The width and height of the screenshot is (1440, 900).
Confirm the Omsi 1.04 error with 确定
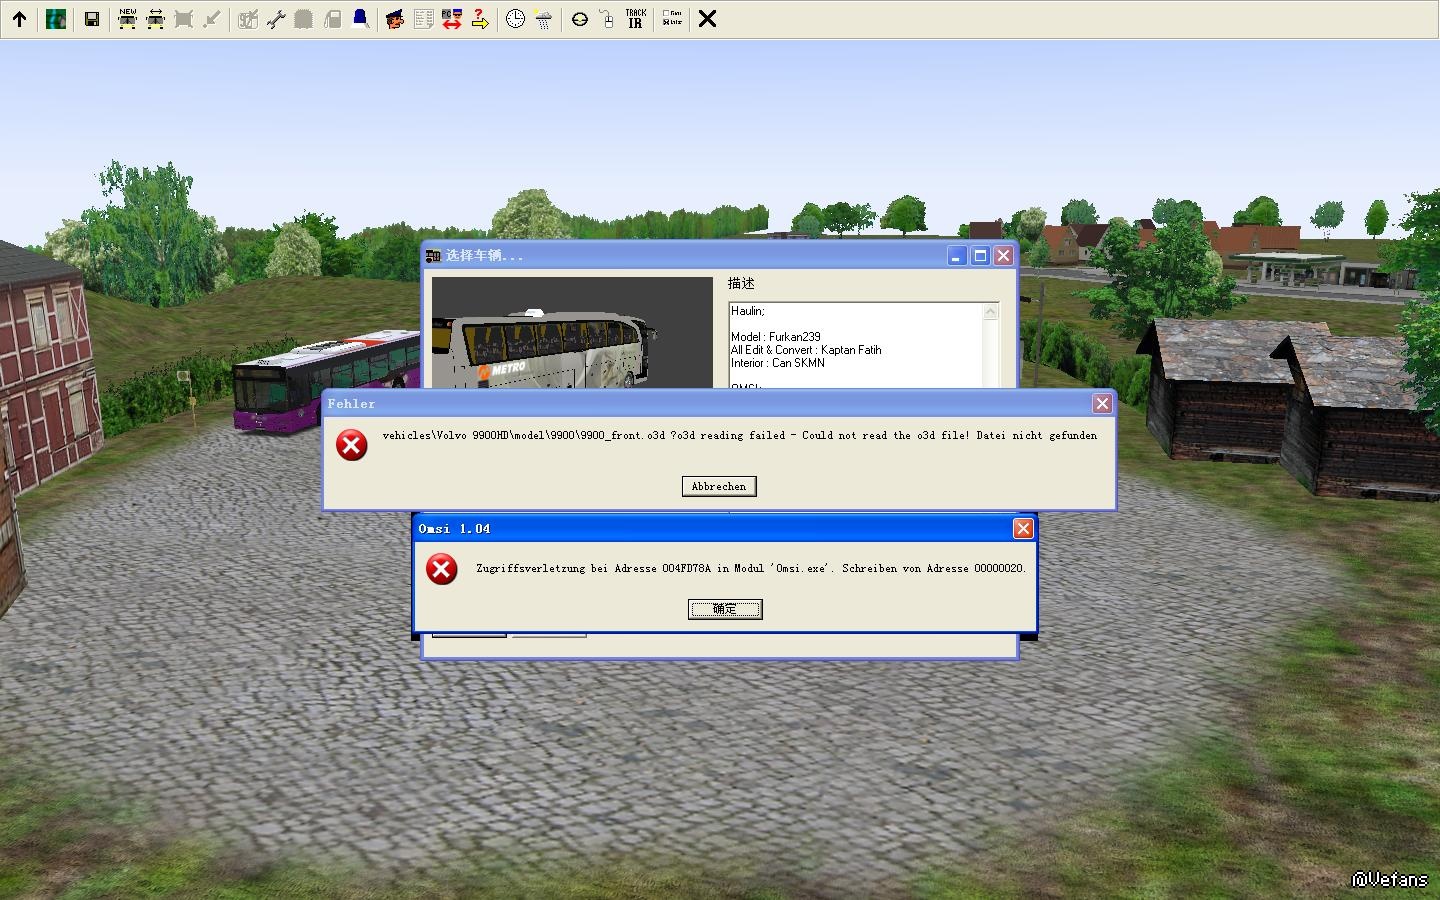[725, 609]
